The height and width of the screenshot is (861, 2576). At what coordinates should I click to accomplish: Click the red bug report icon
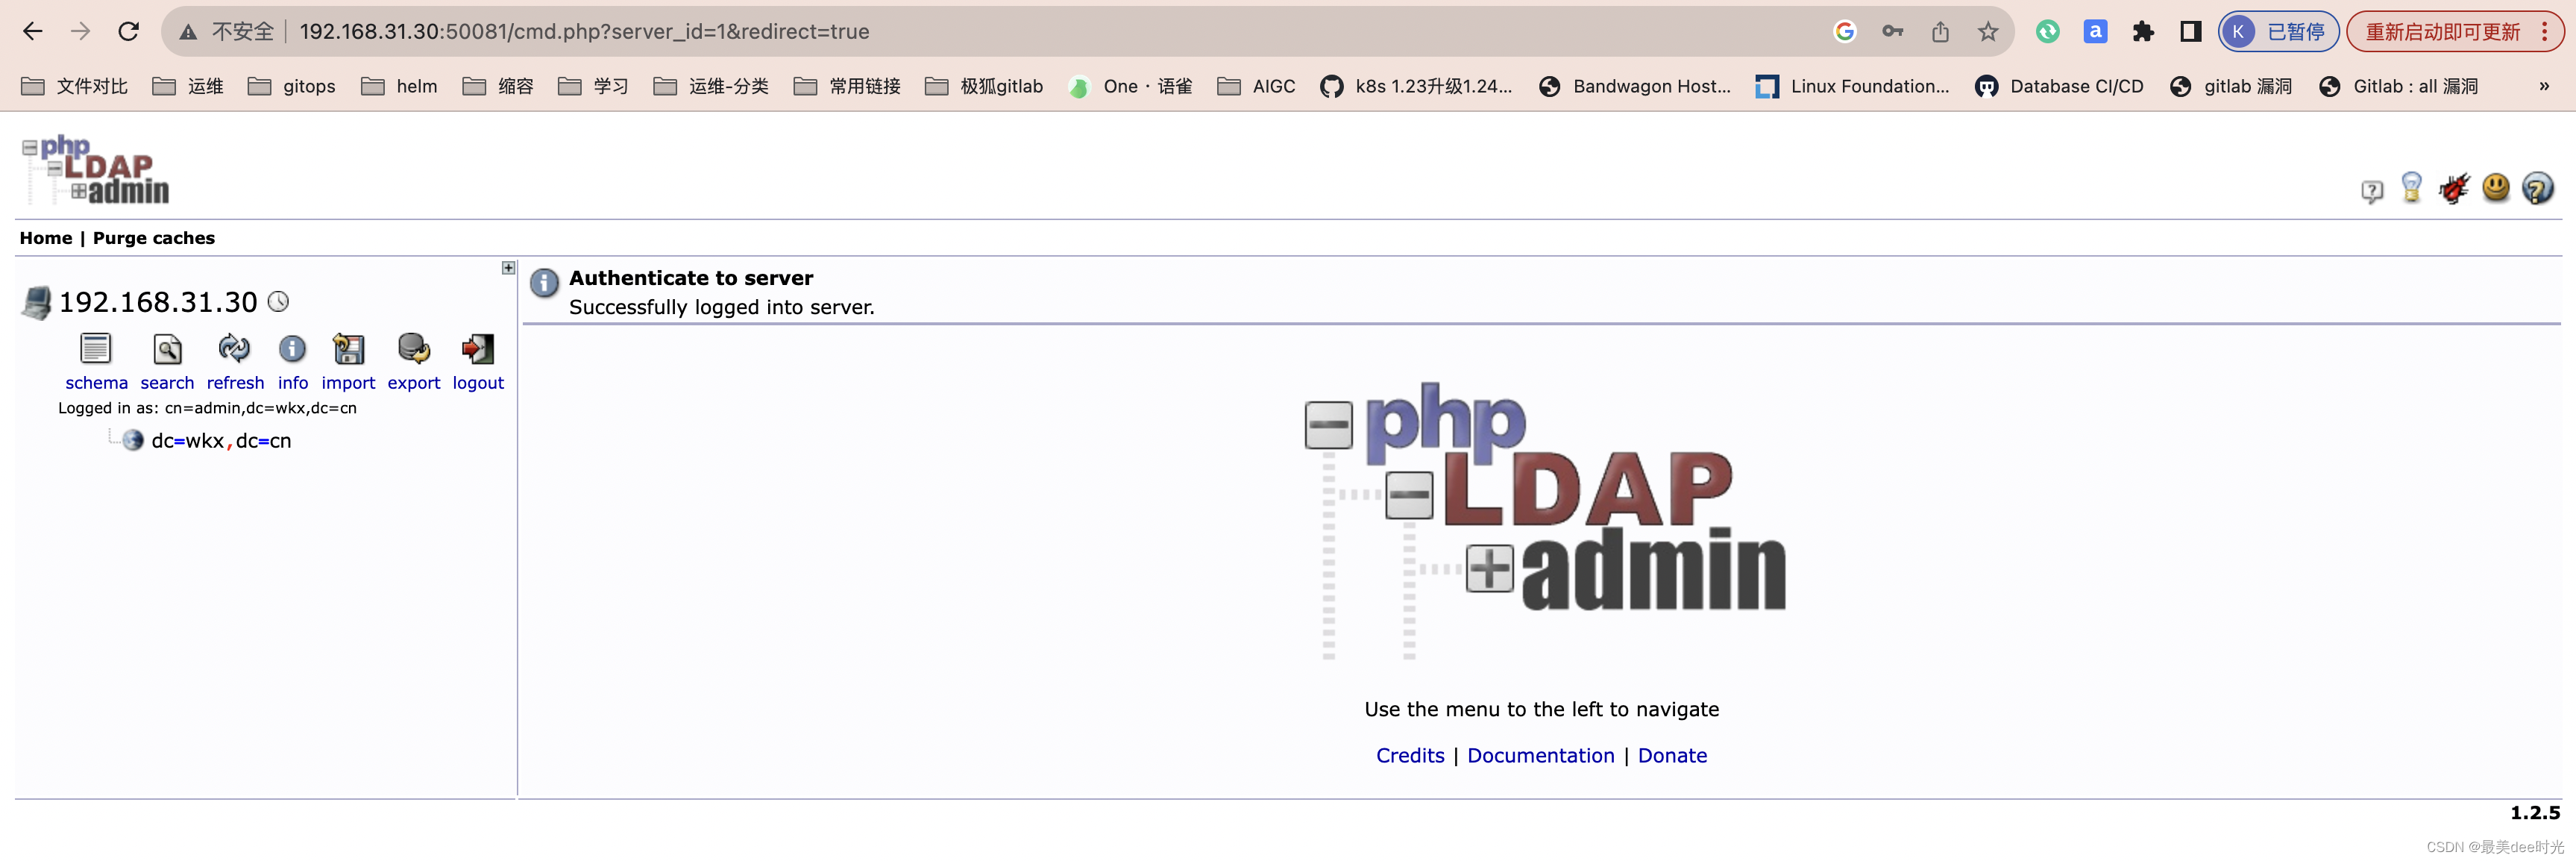click(x=2454, y=187)
